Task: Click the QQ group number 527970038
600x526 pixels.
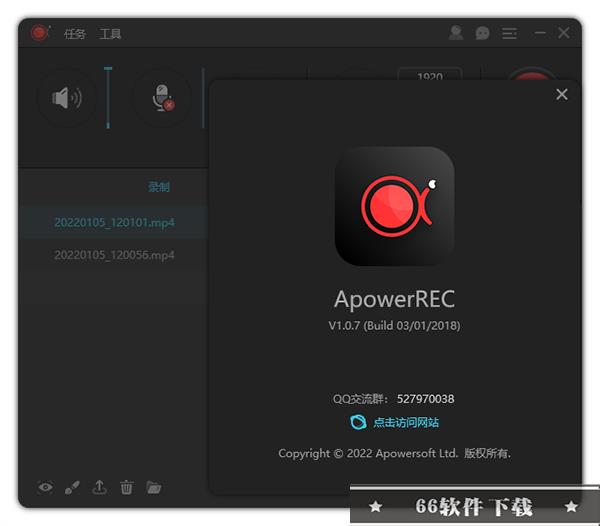Action: (426, 399)
